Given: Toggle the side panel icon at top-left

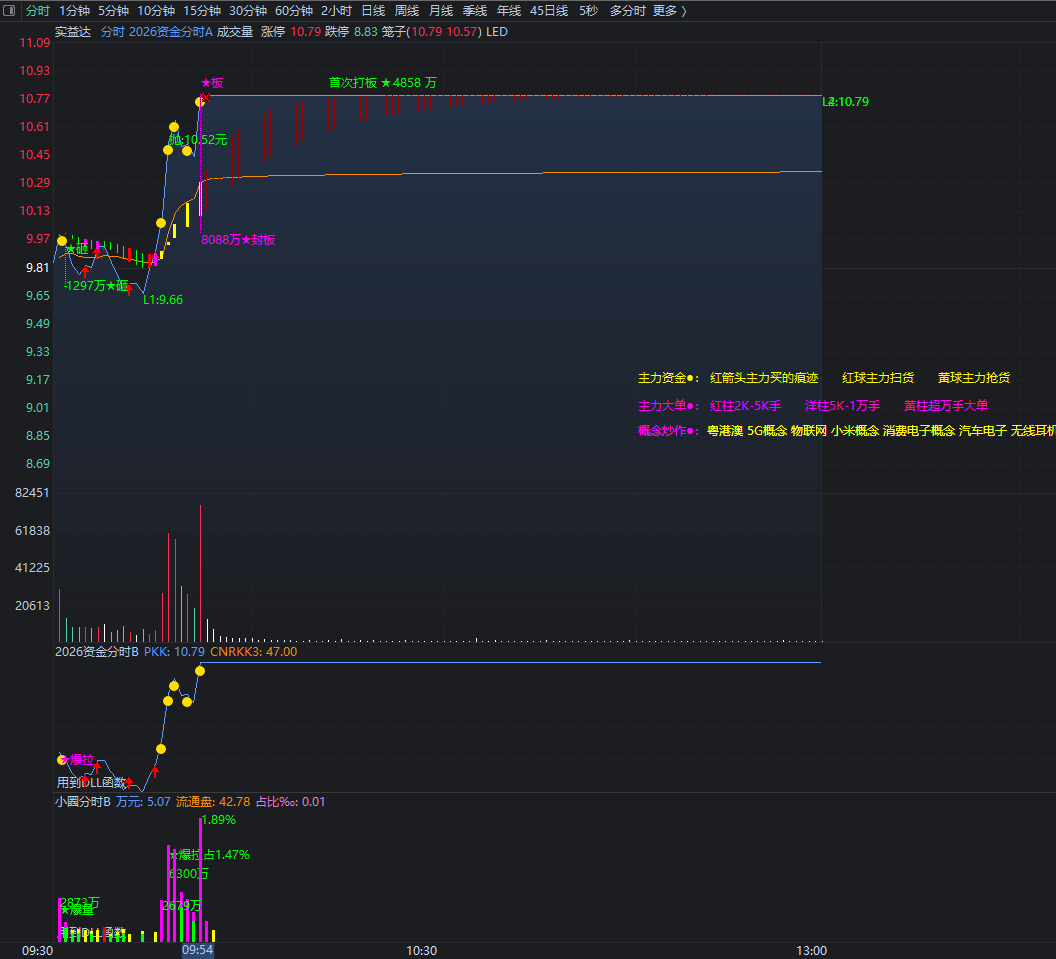Looking at the screenshot, I should (9, 11).
